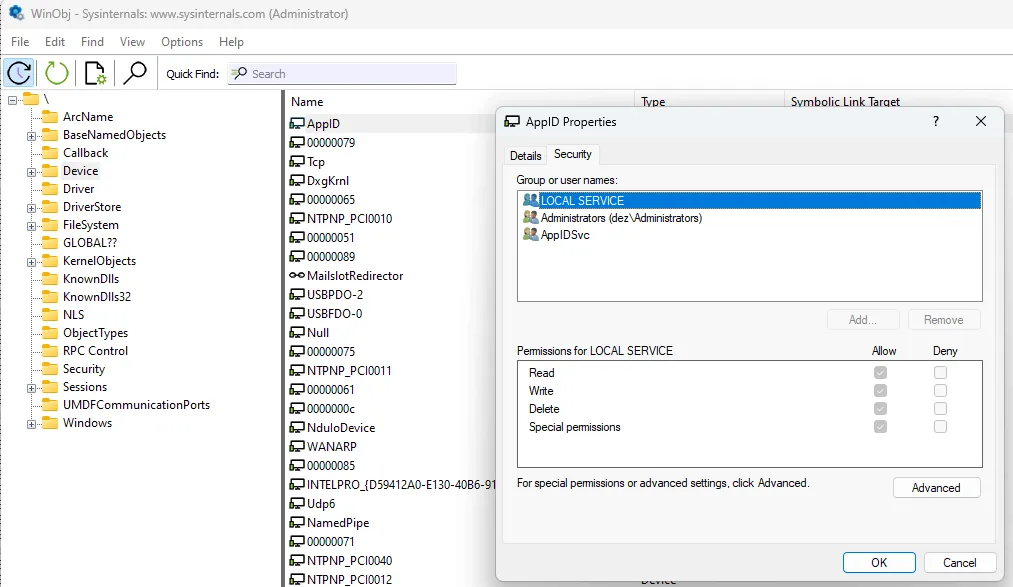Click the green Refresh toolbar icon
Viewport: 1013px width, 587px height.
click(57, 73)
